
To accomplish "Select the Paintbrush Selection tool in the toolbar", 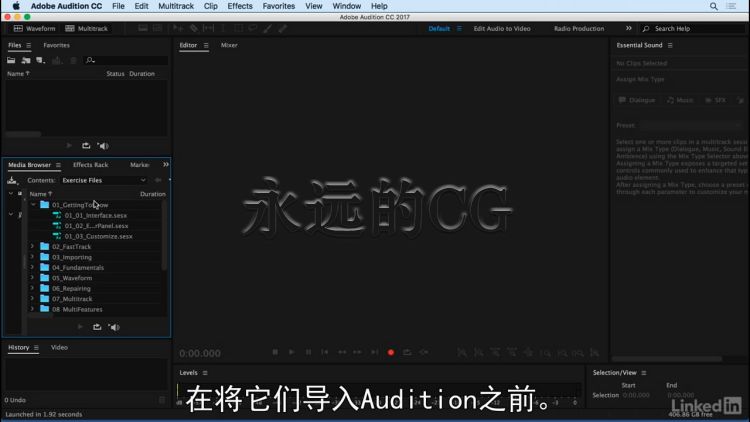I will (267, 28).
